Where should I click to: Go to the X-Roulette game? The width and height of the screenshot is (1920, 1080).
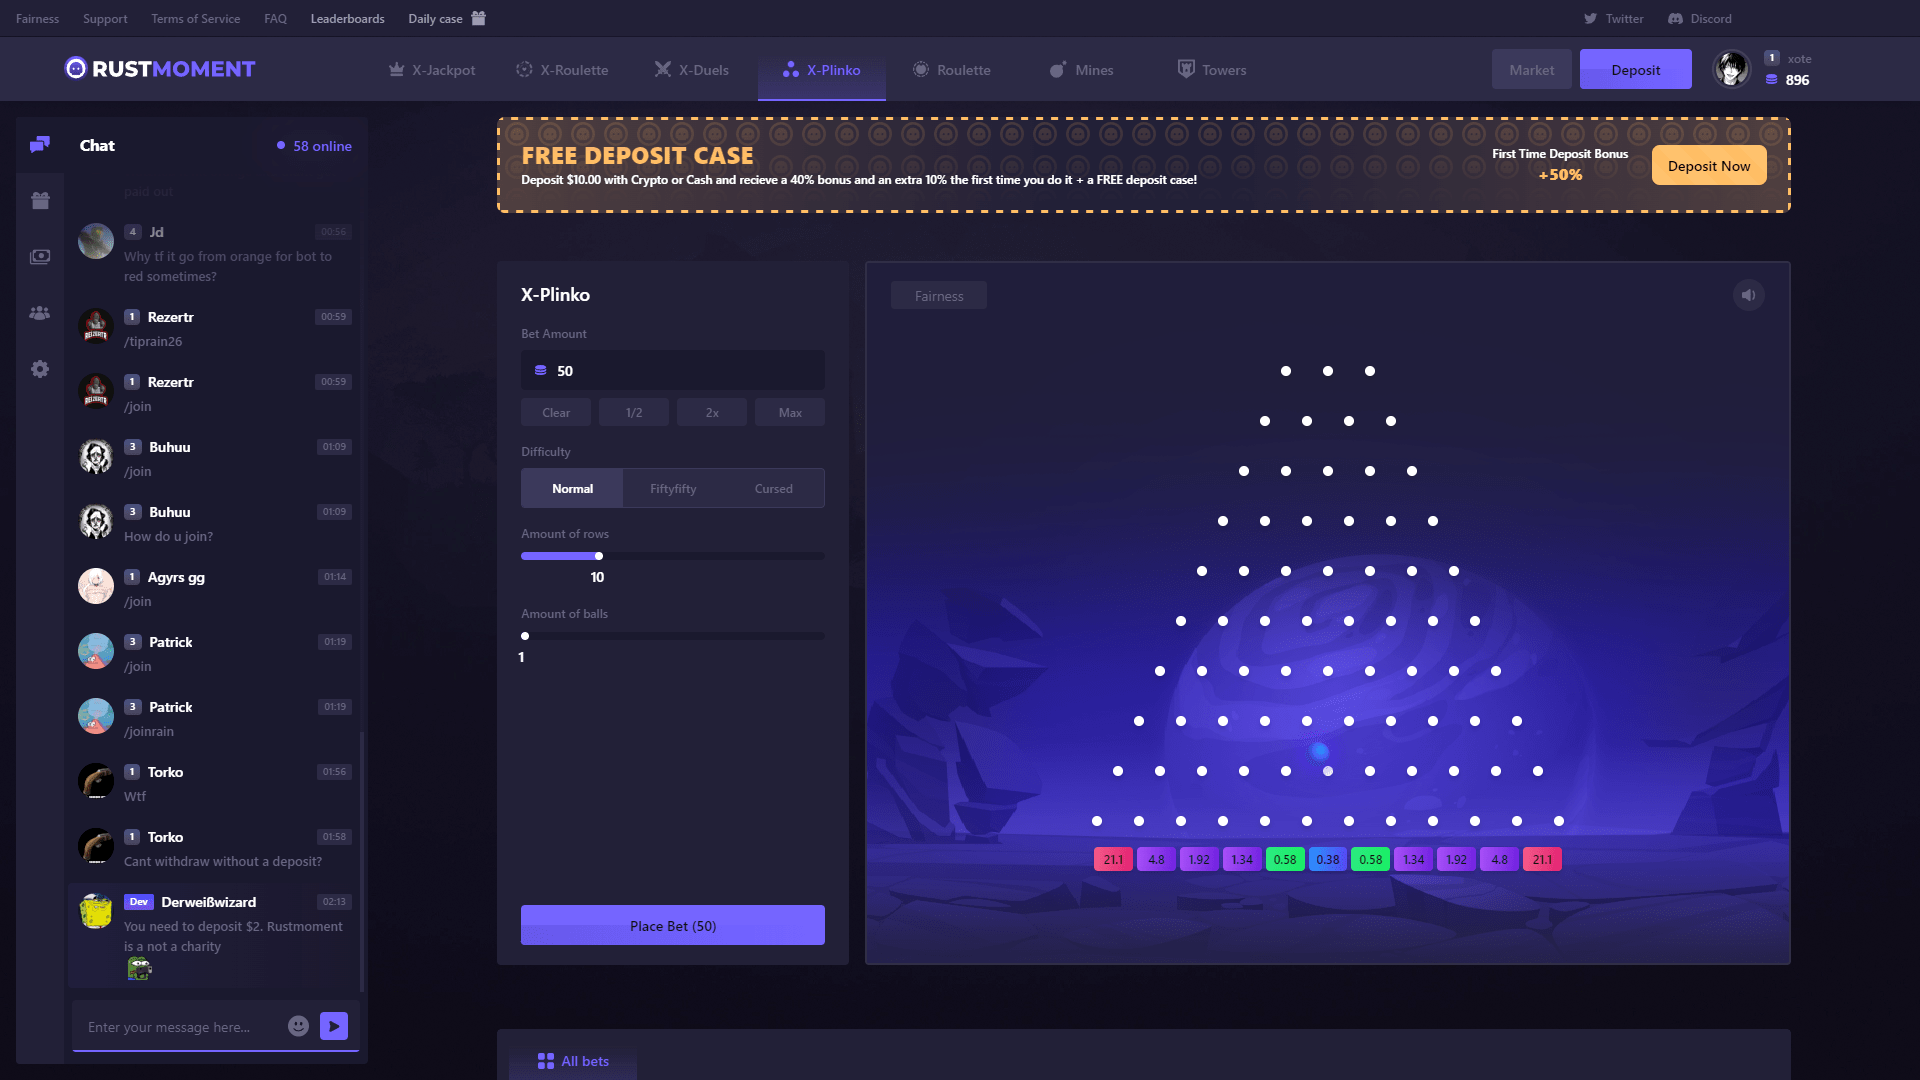point(562,70)
